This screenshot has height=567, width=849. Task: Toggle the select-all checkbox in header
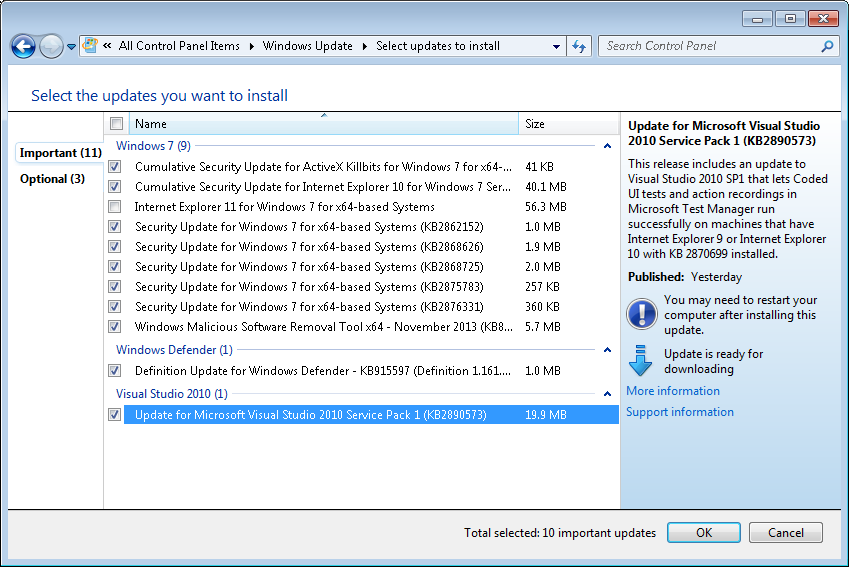coord(116,123)
